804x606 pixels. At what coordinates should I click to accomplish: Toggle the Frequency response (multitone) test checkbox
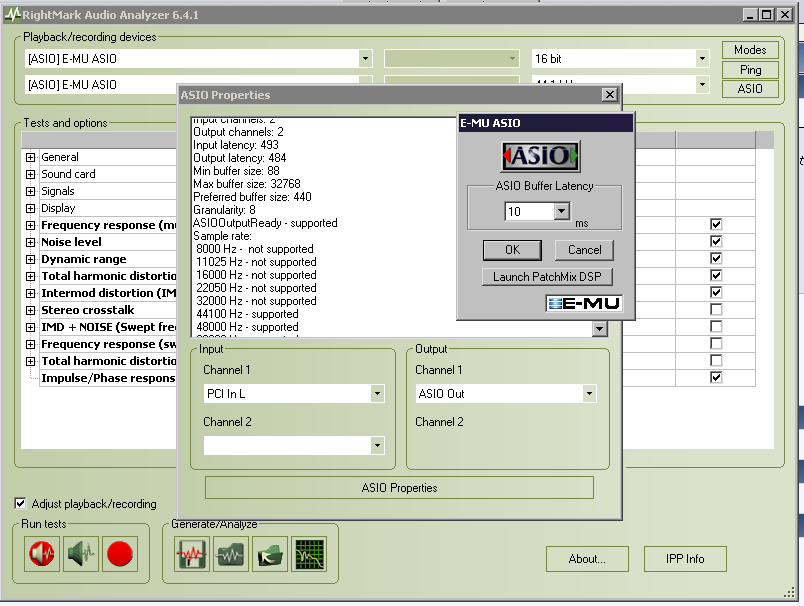coord(716,224)
